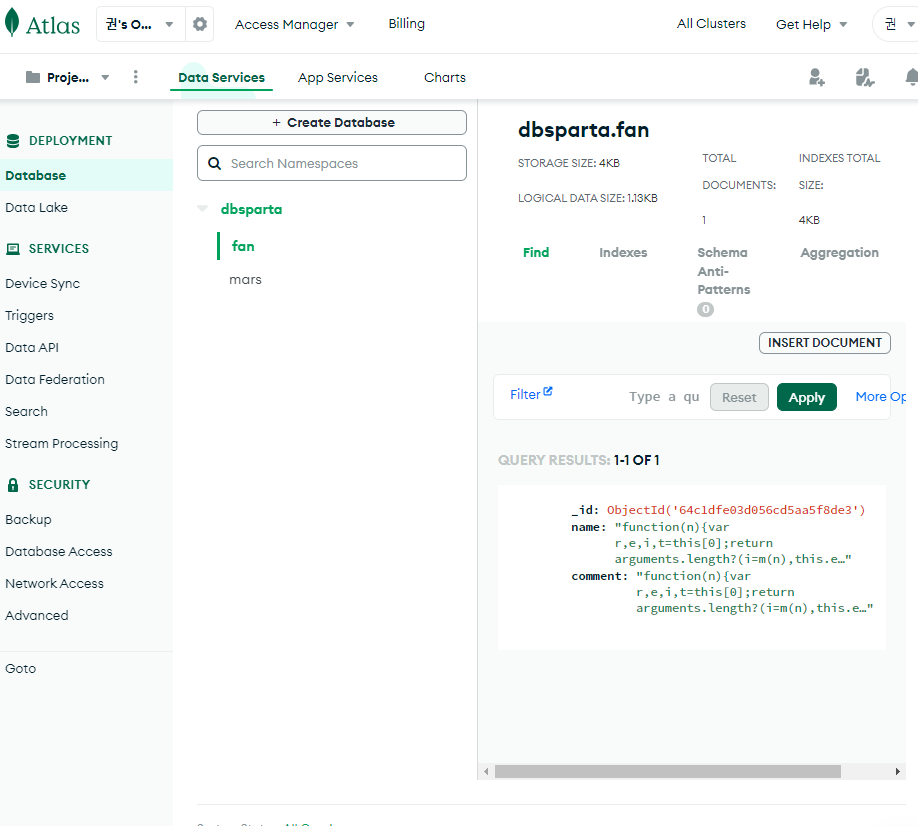The height and width of the screenshot is (826, 918).
Task: Click the document comment field value
Action: [x=755, y=592]
